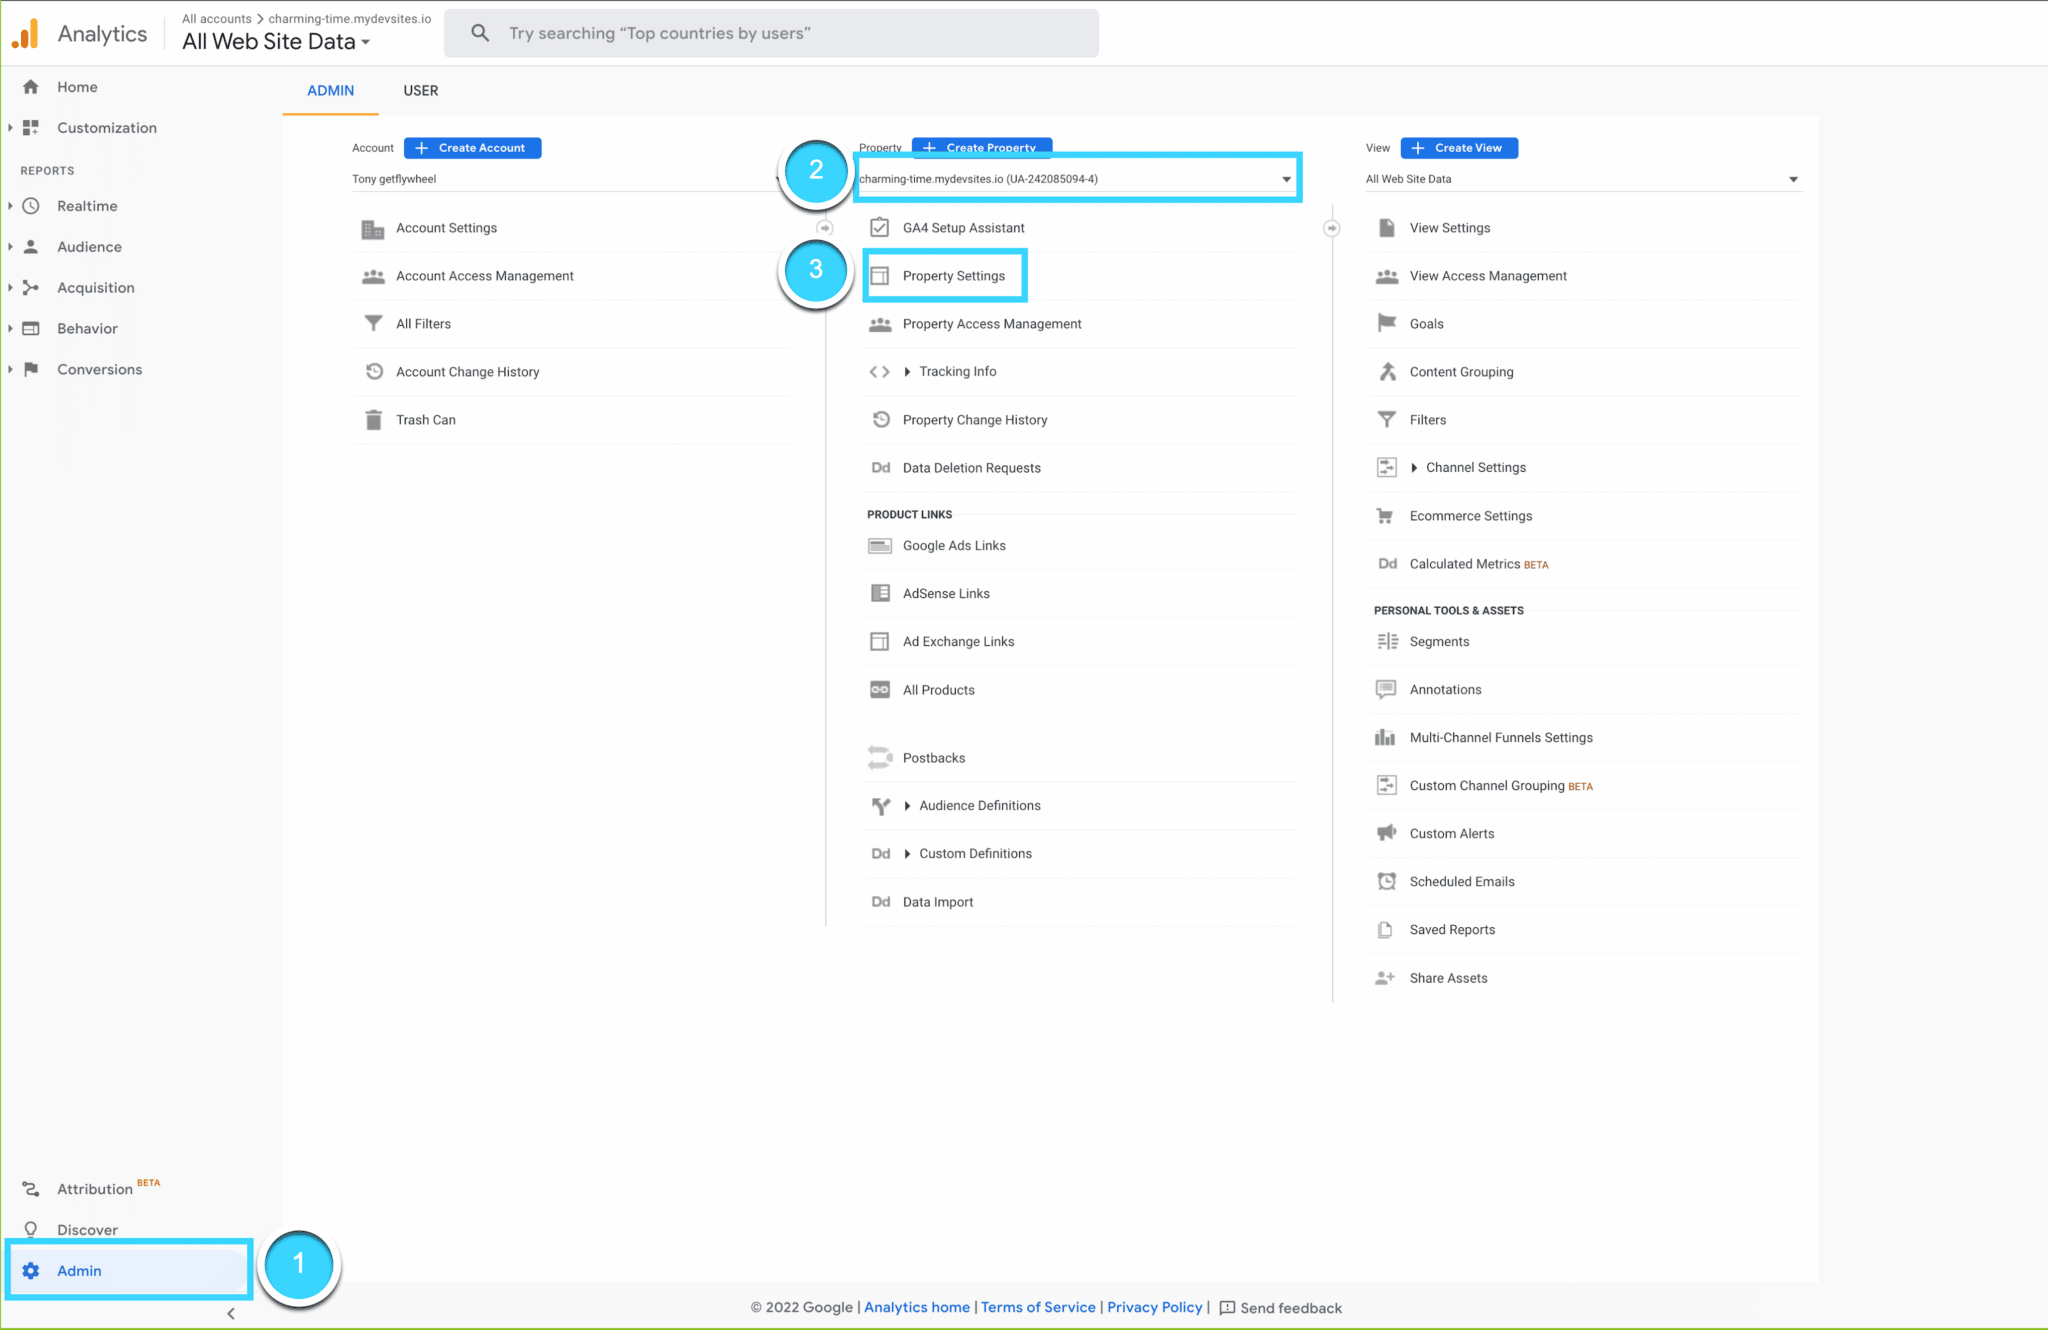Select the Discover lightbulb icon

[x=30, y=1229]
